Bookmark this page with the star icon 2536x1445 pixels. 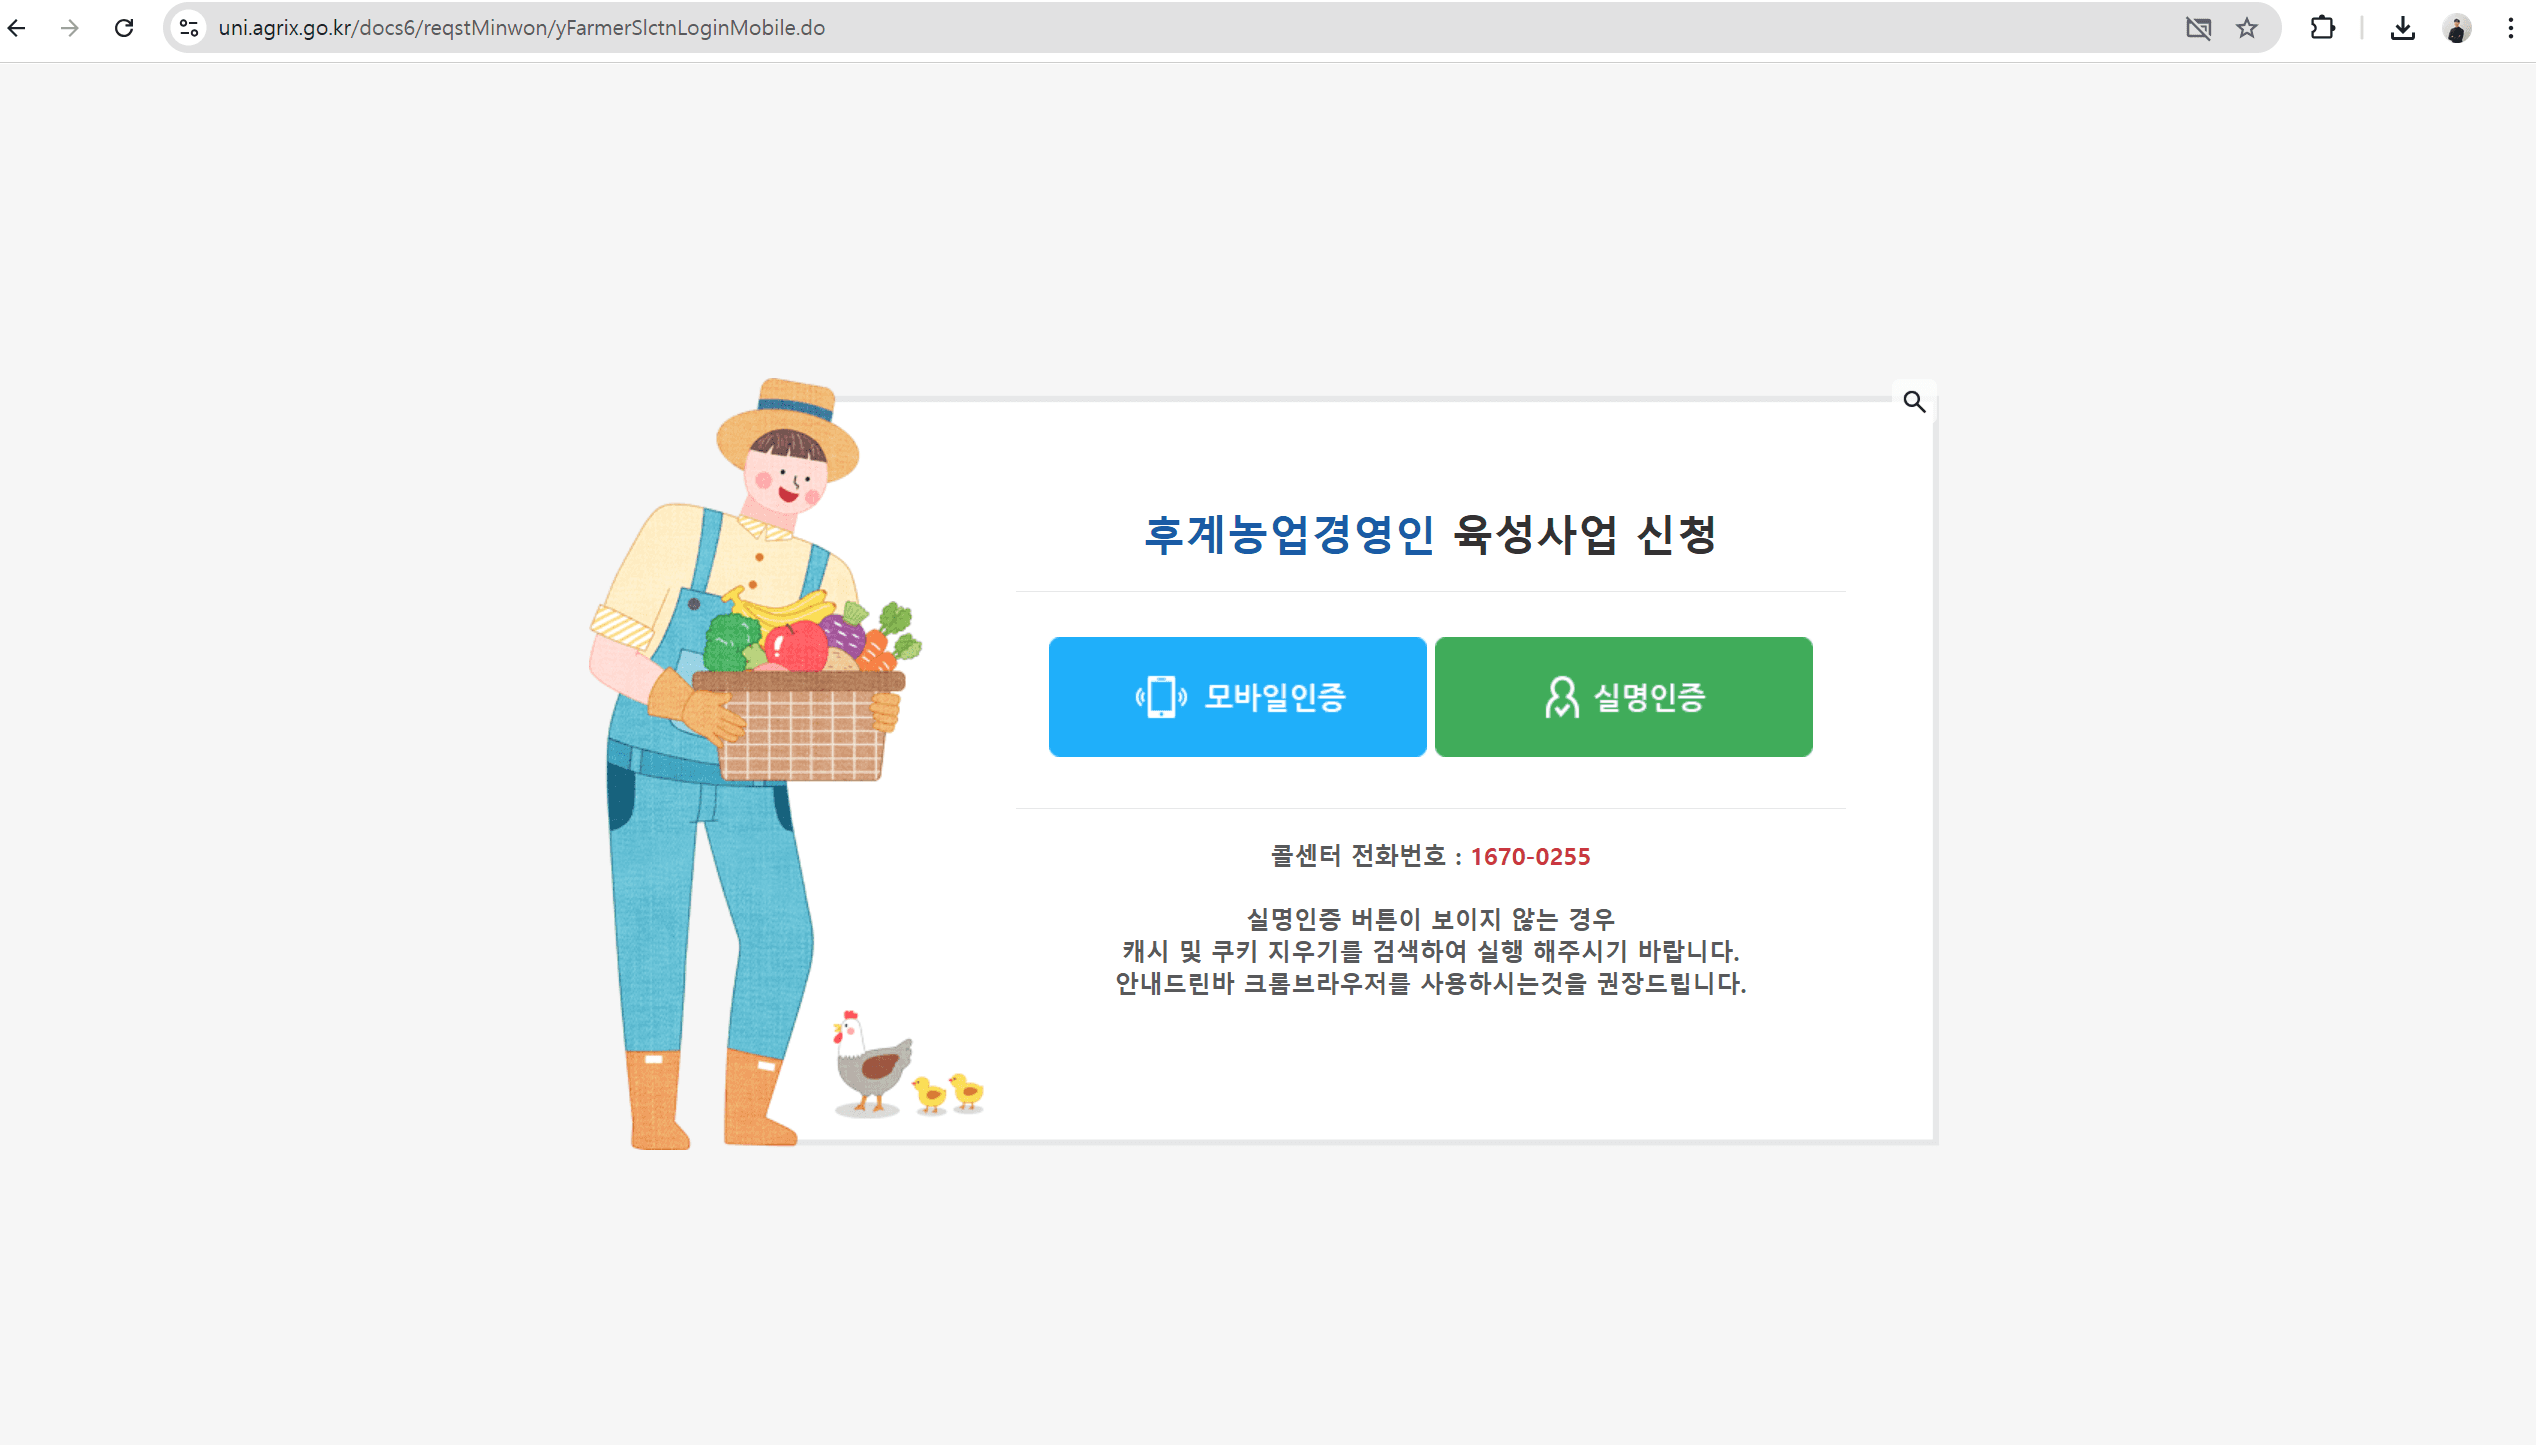(2247, 28)
